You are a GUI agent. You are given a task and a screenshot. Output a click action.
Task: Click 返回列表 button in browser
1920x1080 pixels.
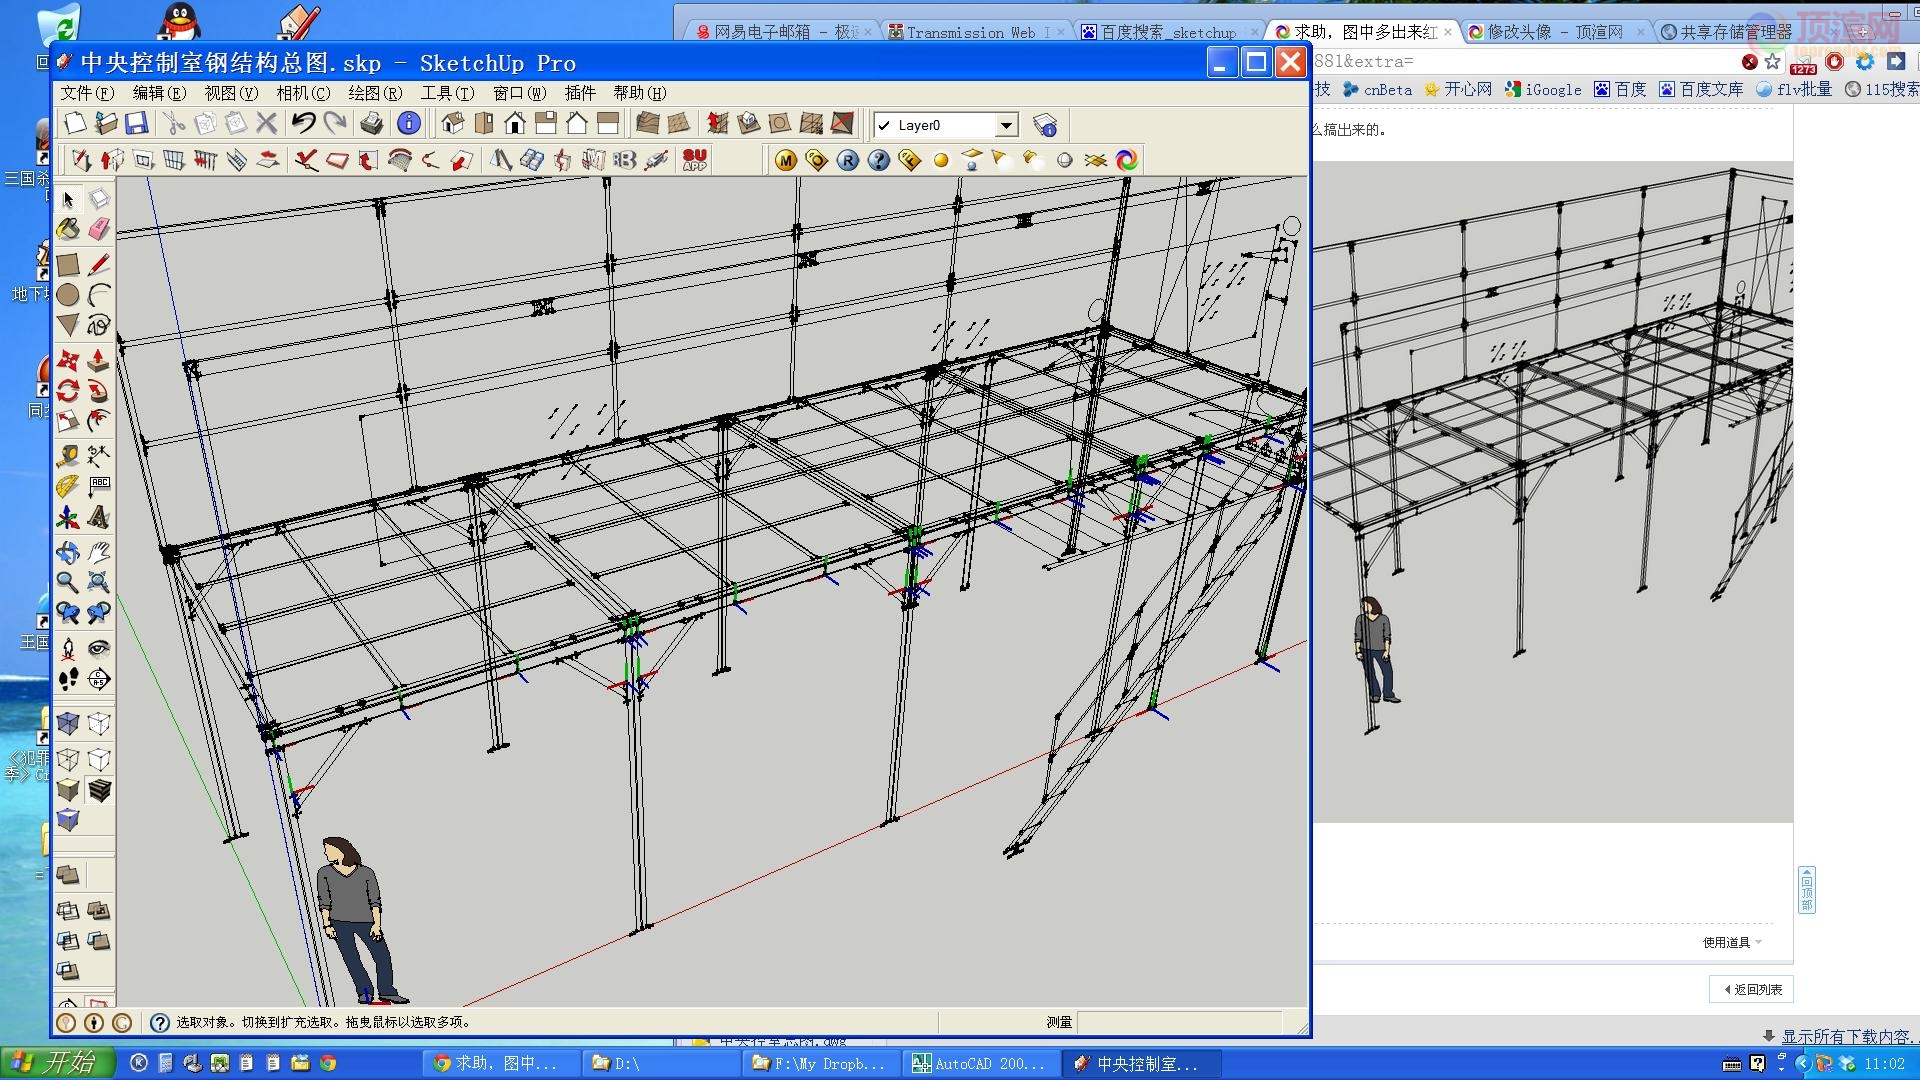tap(1752, 989)
